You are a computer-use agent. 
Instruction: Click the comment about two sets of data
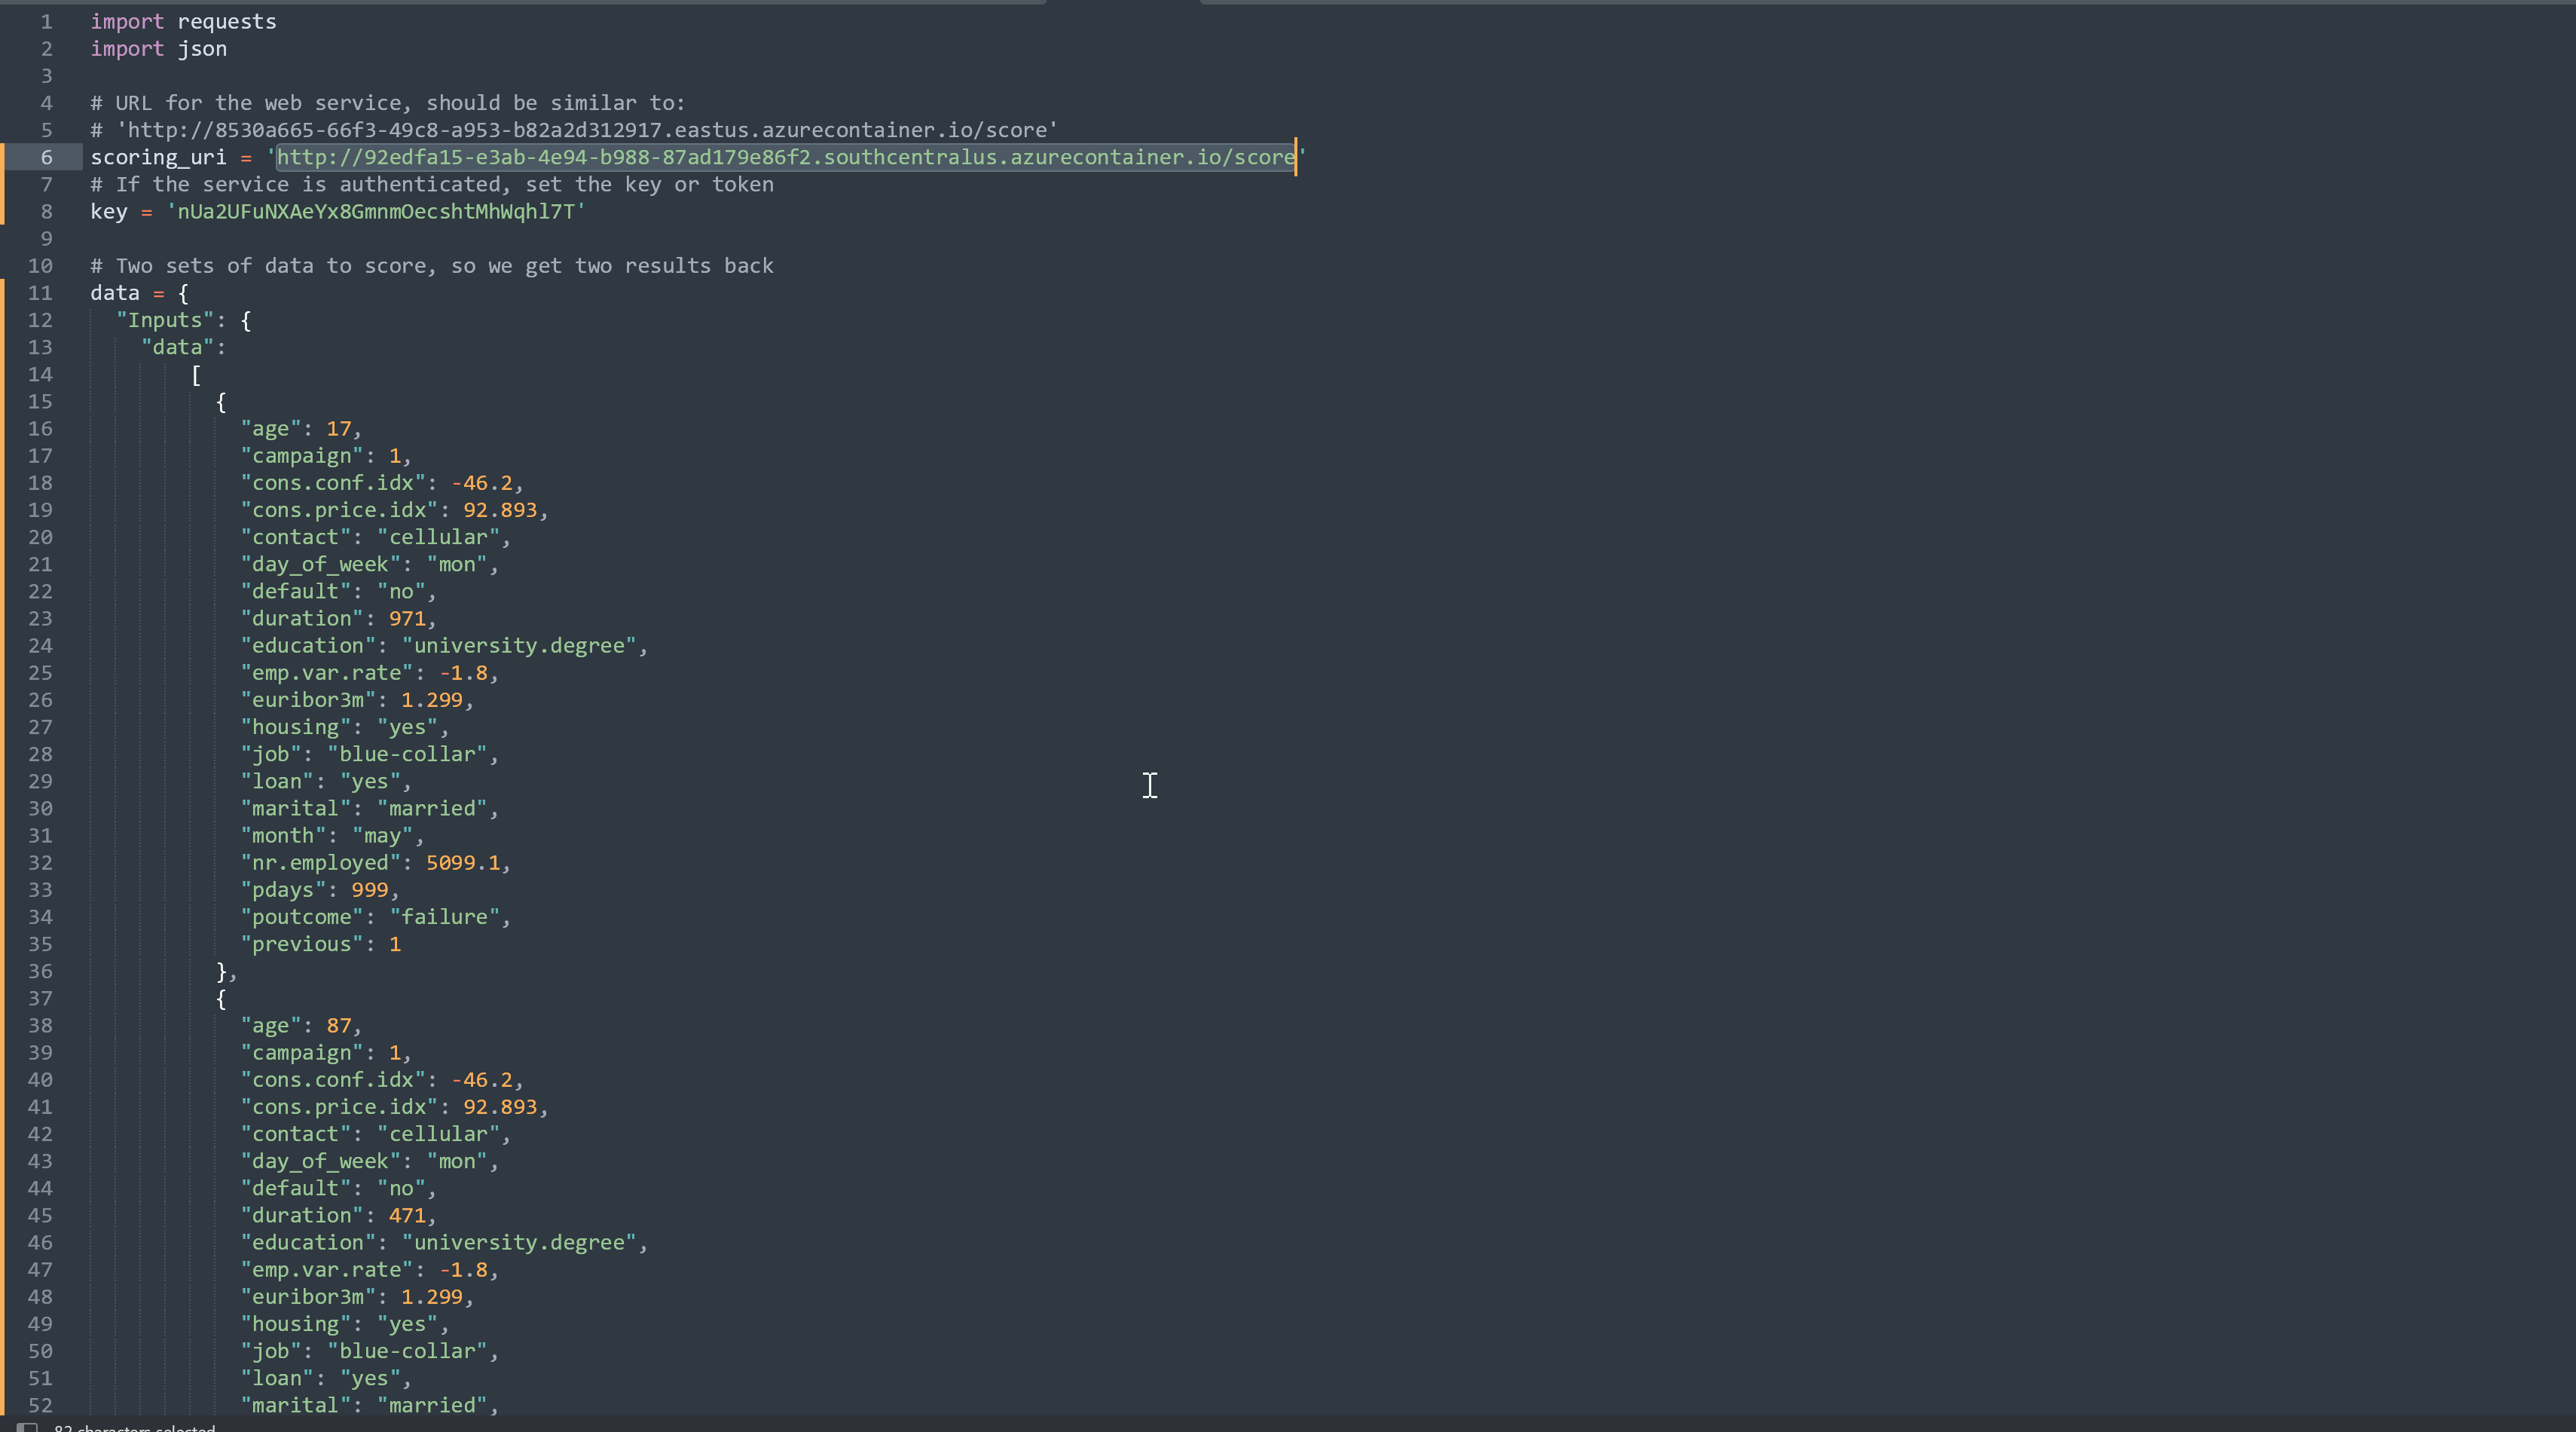(432, 266)
